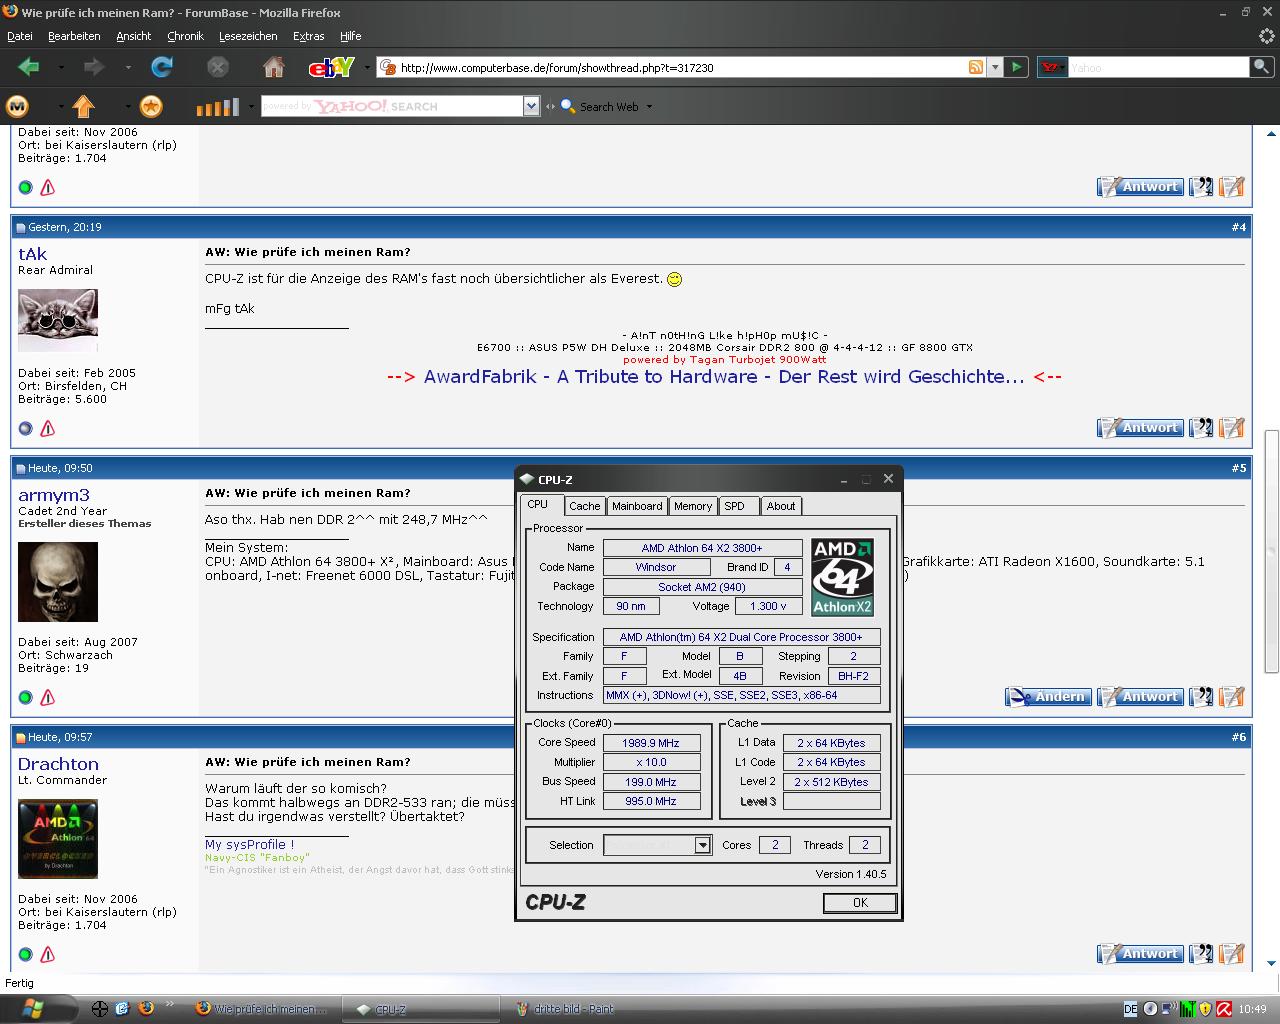Viewport: 1280px width, 1024px height.
Task: Go back with Firefox's green back arrow
Action: coord(28,67)
